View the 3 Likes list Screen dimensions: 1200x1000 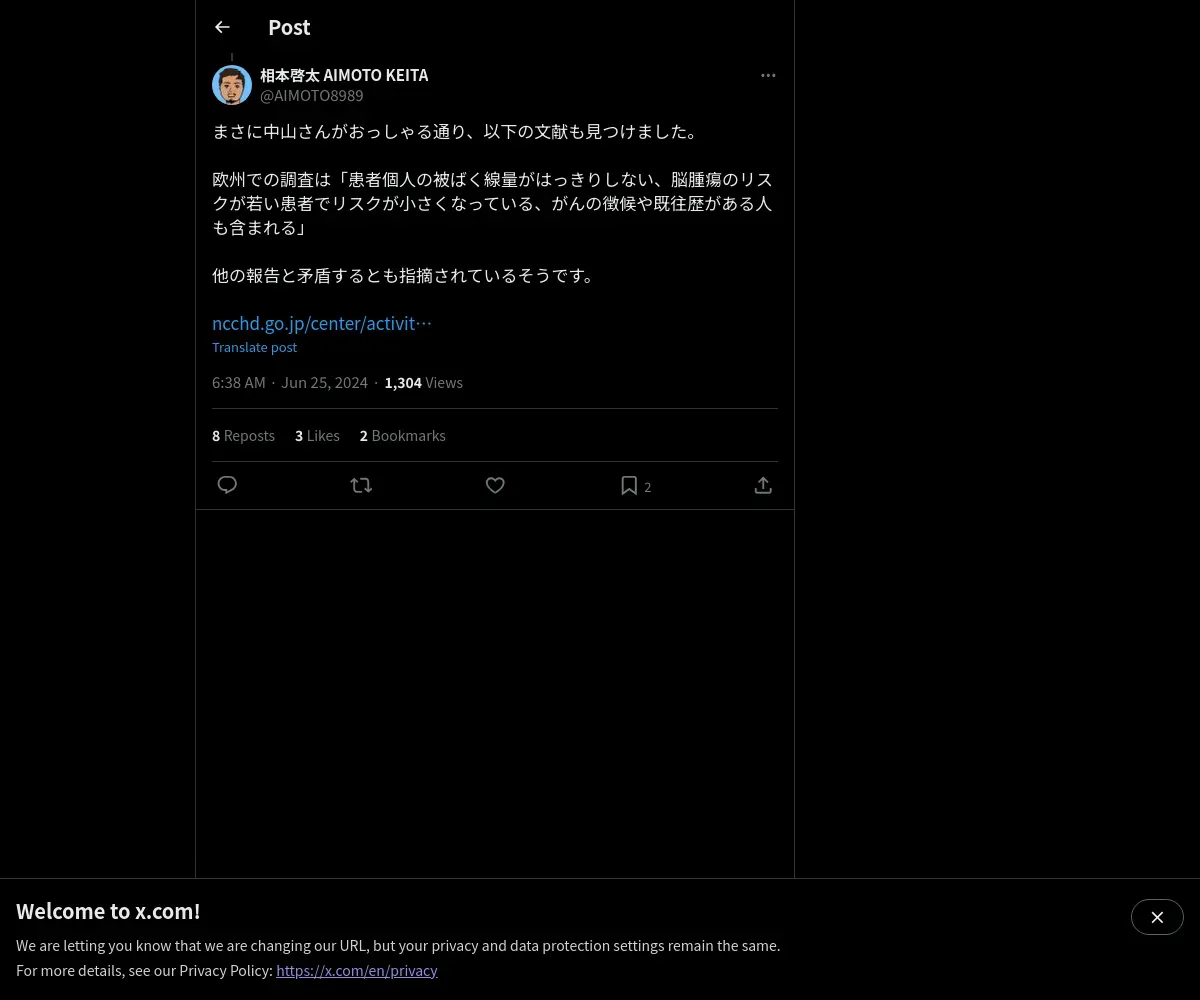[x=317, y=435]
